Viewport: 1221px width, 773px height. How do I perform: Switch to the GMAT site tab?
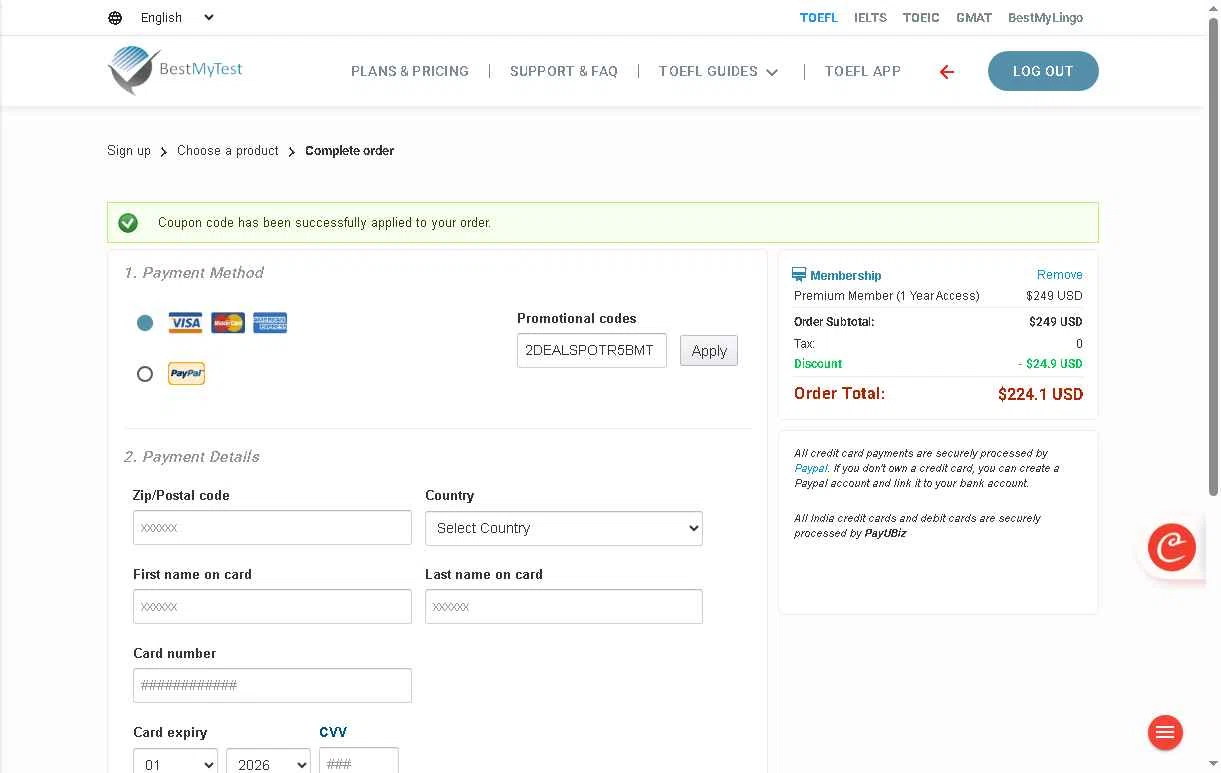coord(974,18)
